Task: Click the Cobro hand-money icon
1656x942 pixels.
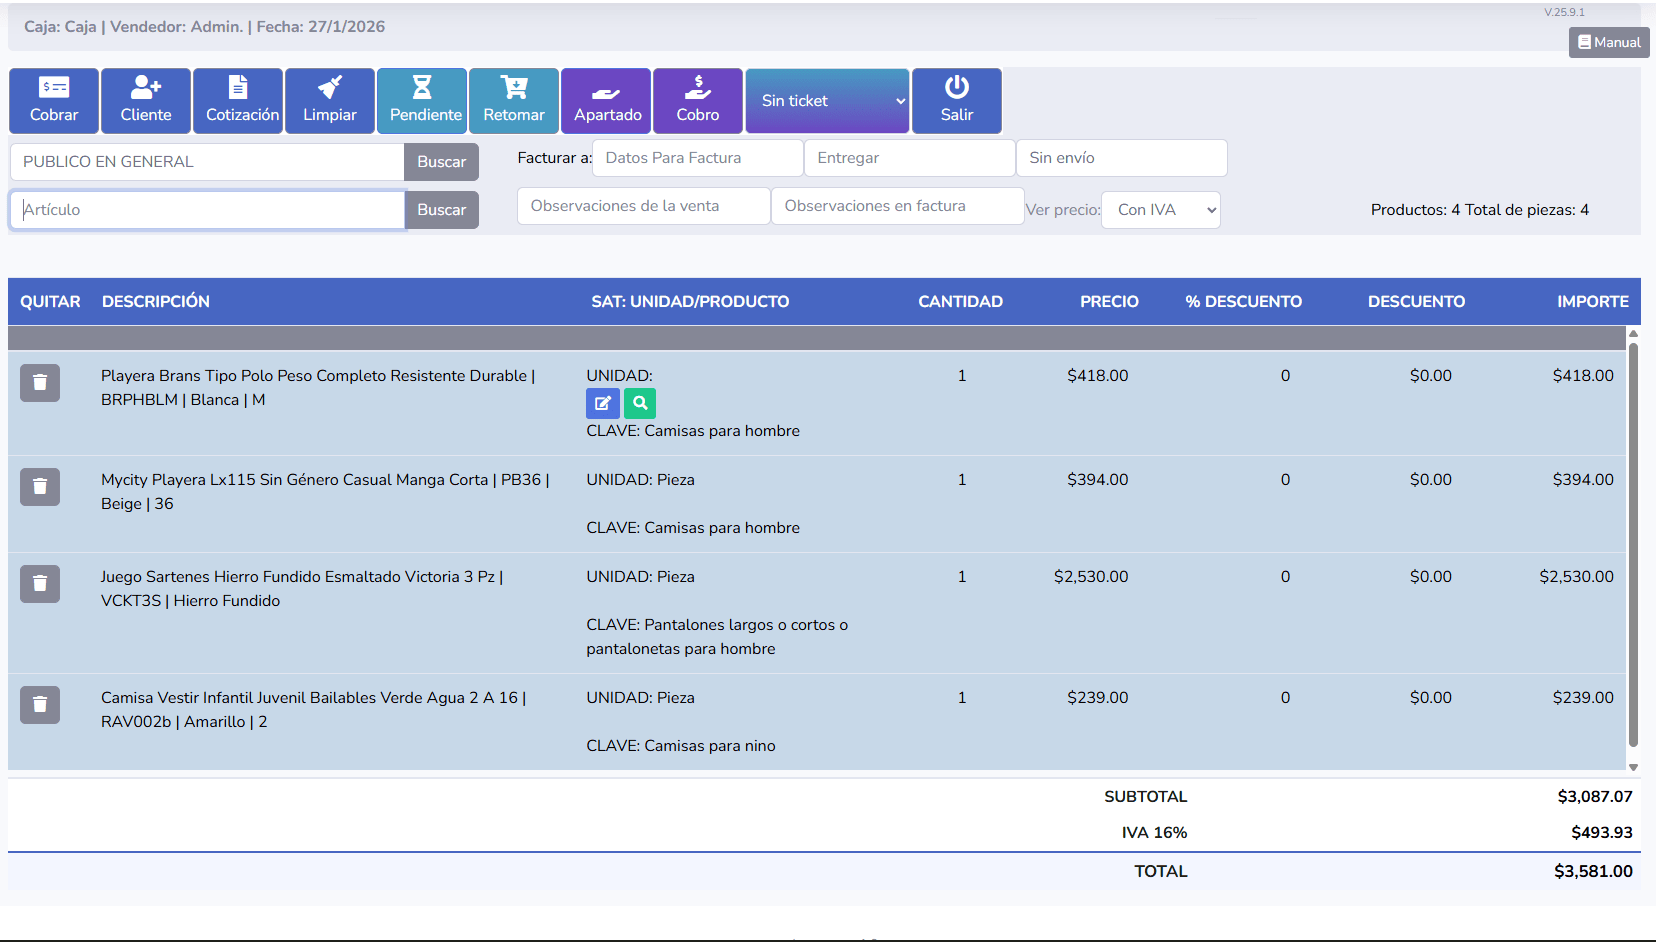Action: 698,88
